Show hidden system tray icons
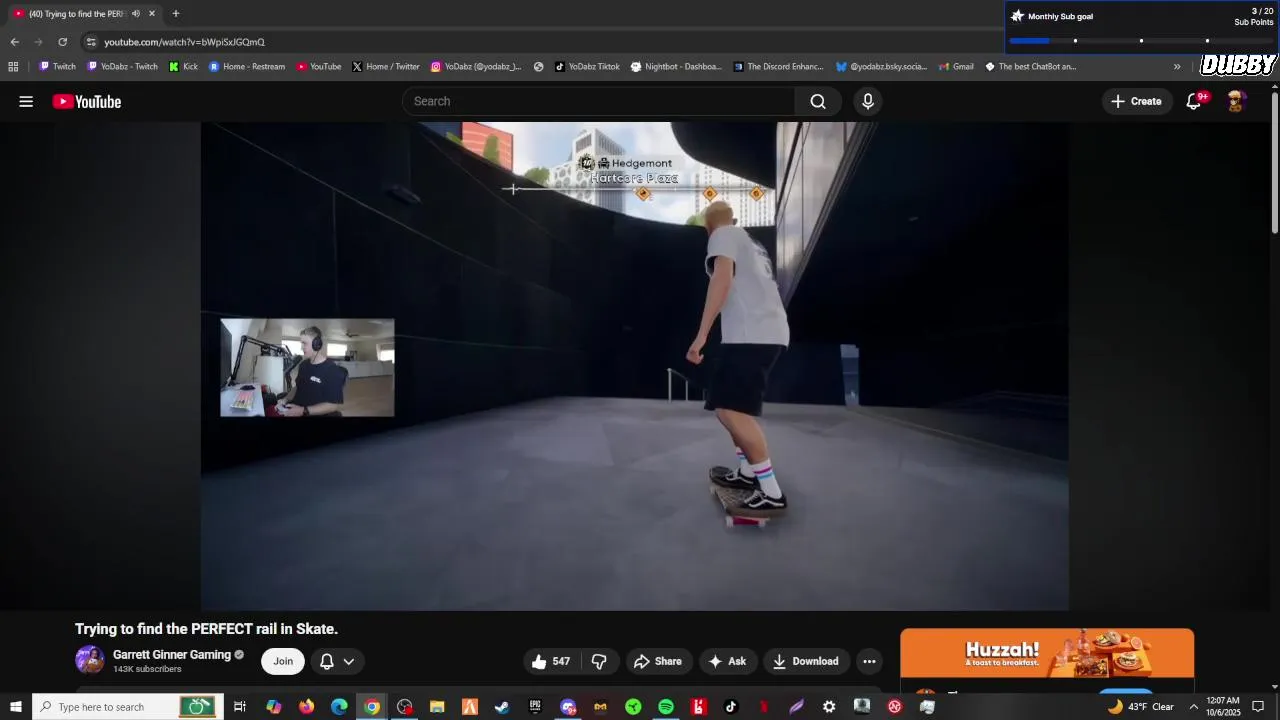Image resolution: width=1280 pixels, height=720 pixels. click(x=1193, y=707)
